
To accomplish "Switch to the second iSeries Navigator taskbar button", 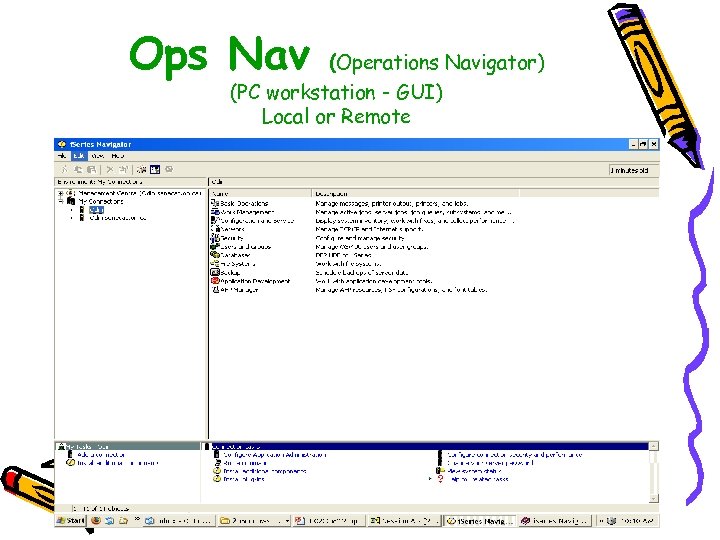I will [555, 521].
